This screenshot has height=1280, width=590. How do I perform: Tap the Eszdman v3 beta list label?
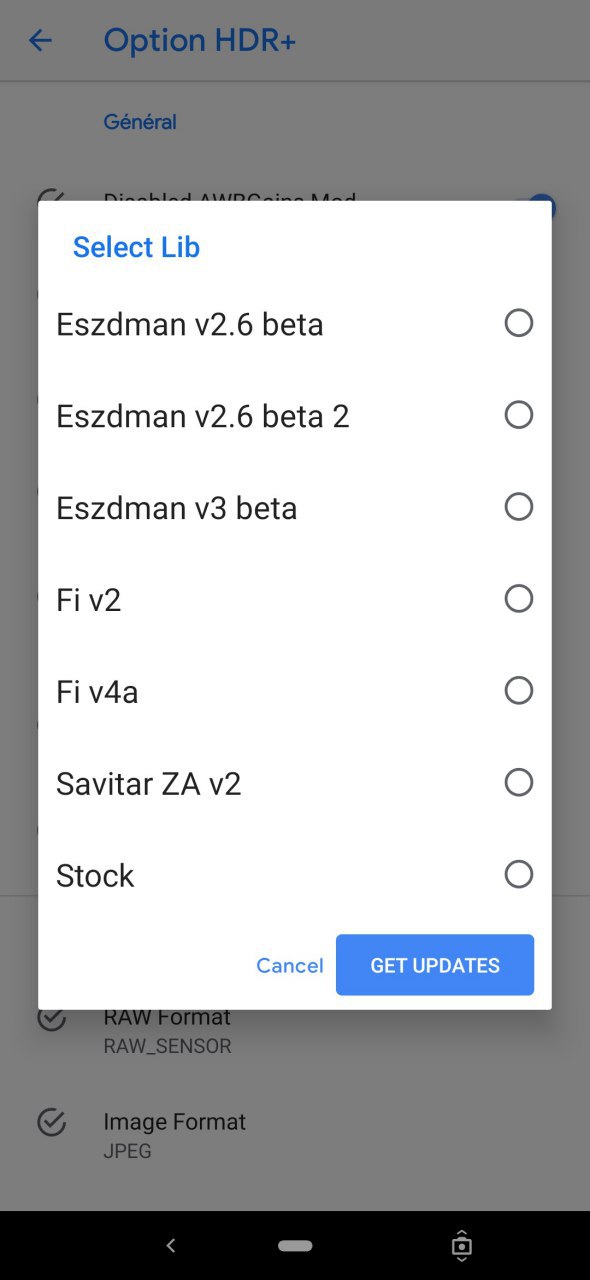177,508
